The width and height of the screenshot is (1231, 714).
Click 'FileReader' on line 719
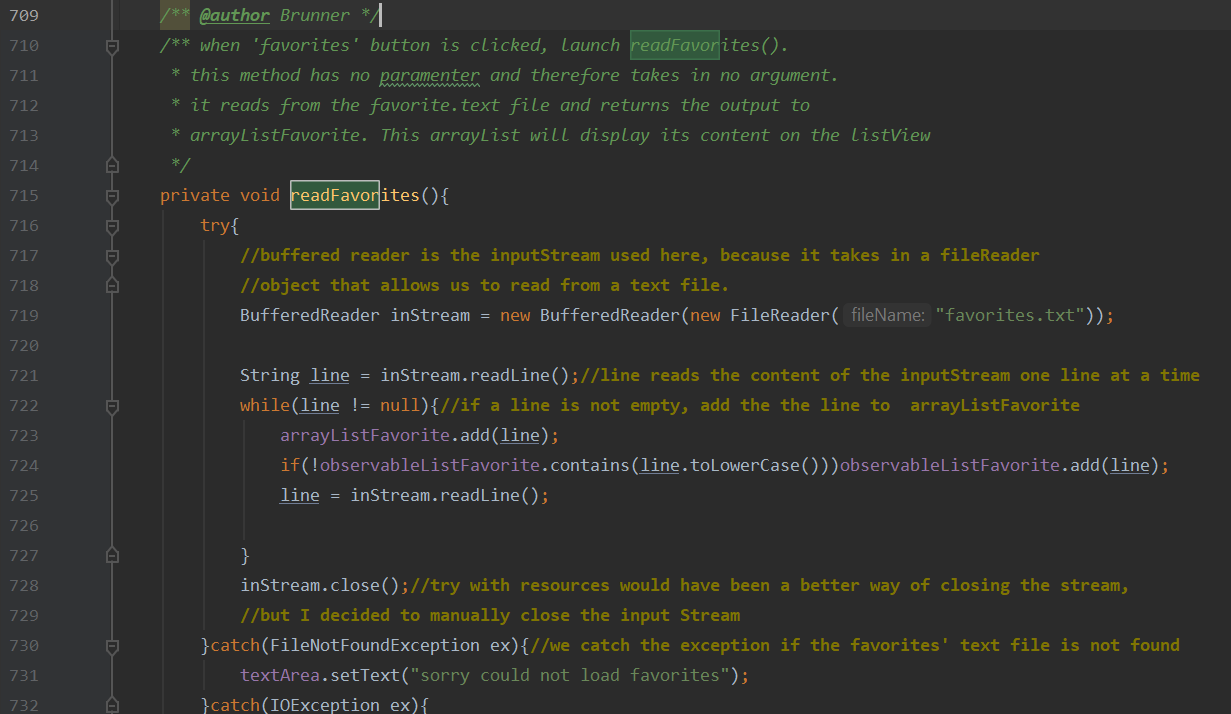point(780,315)
